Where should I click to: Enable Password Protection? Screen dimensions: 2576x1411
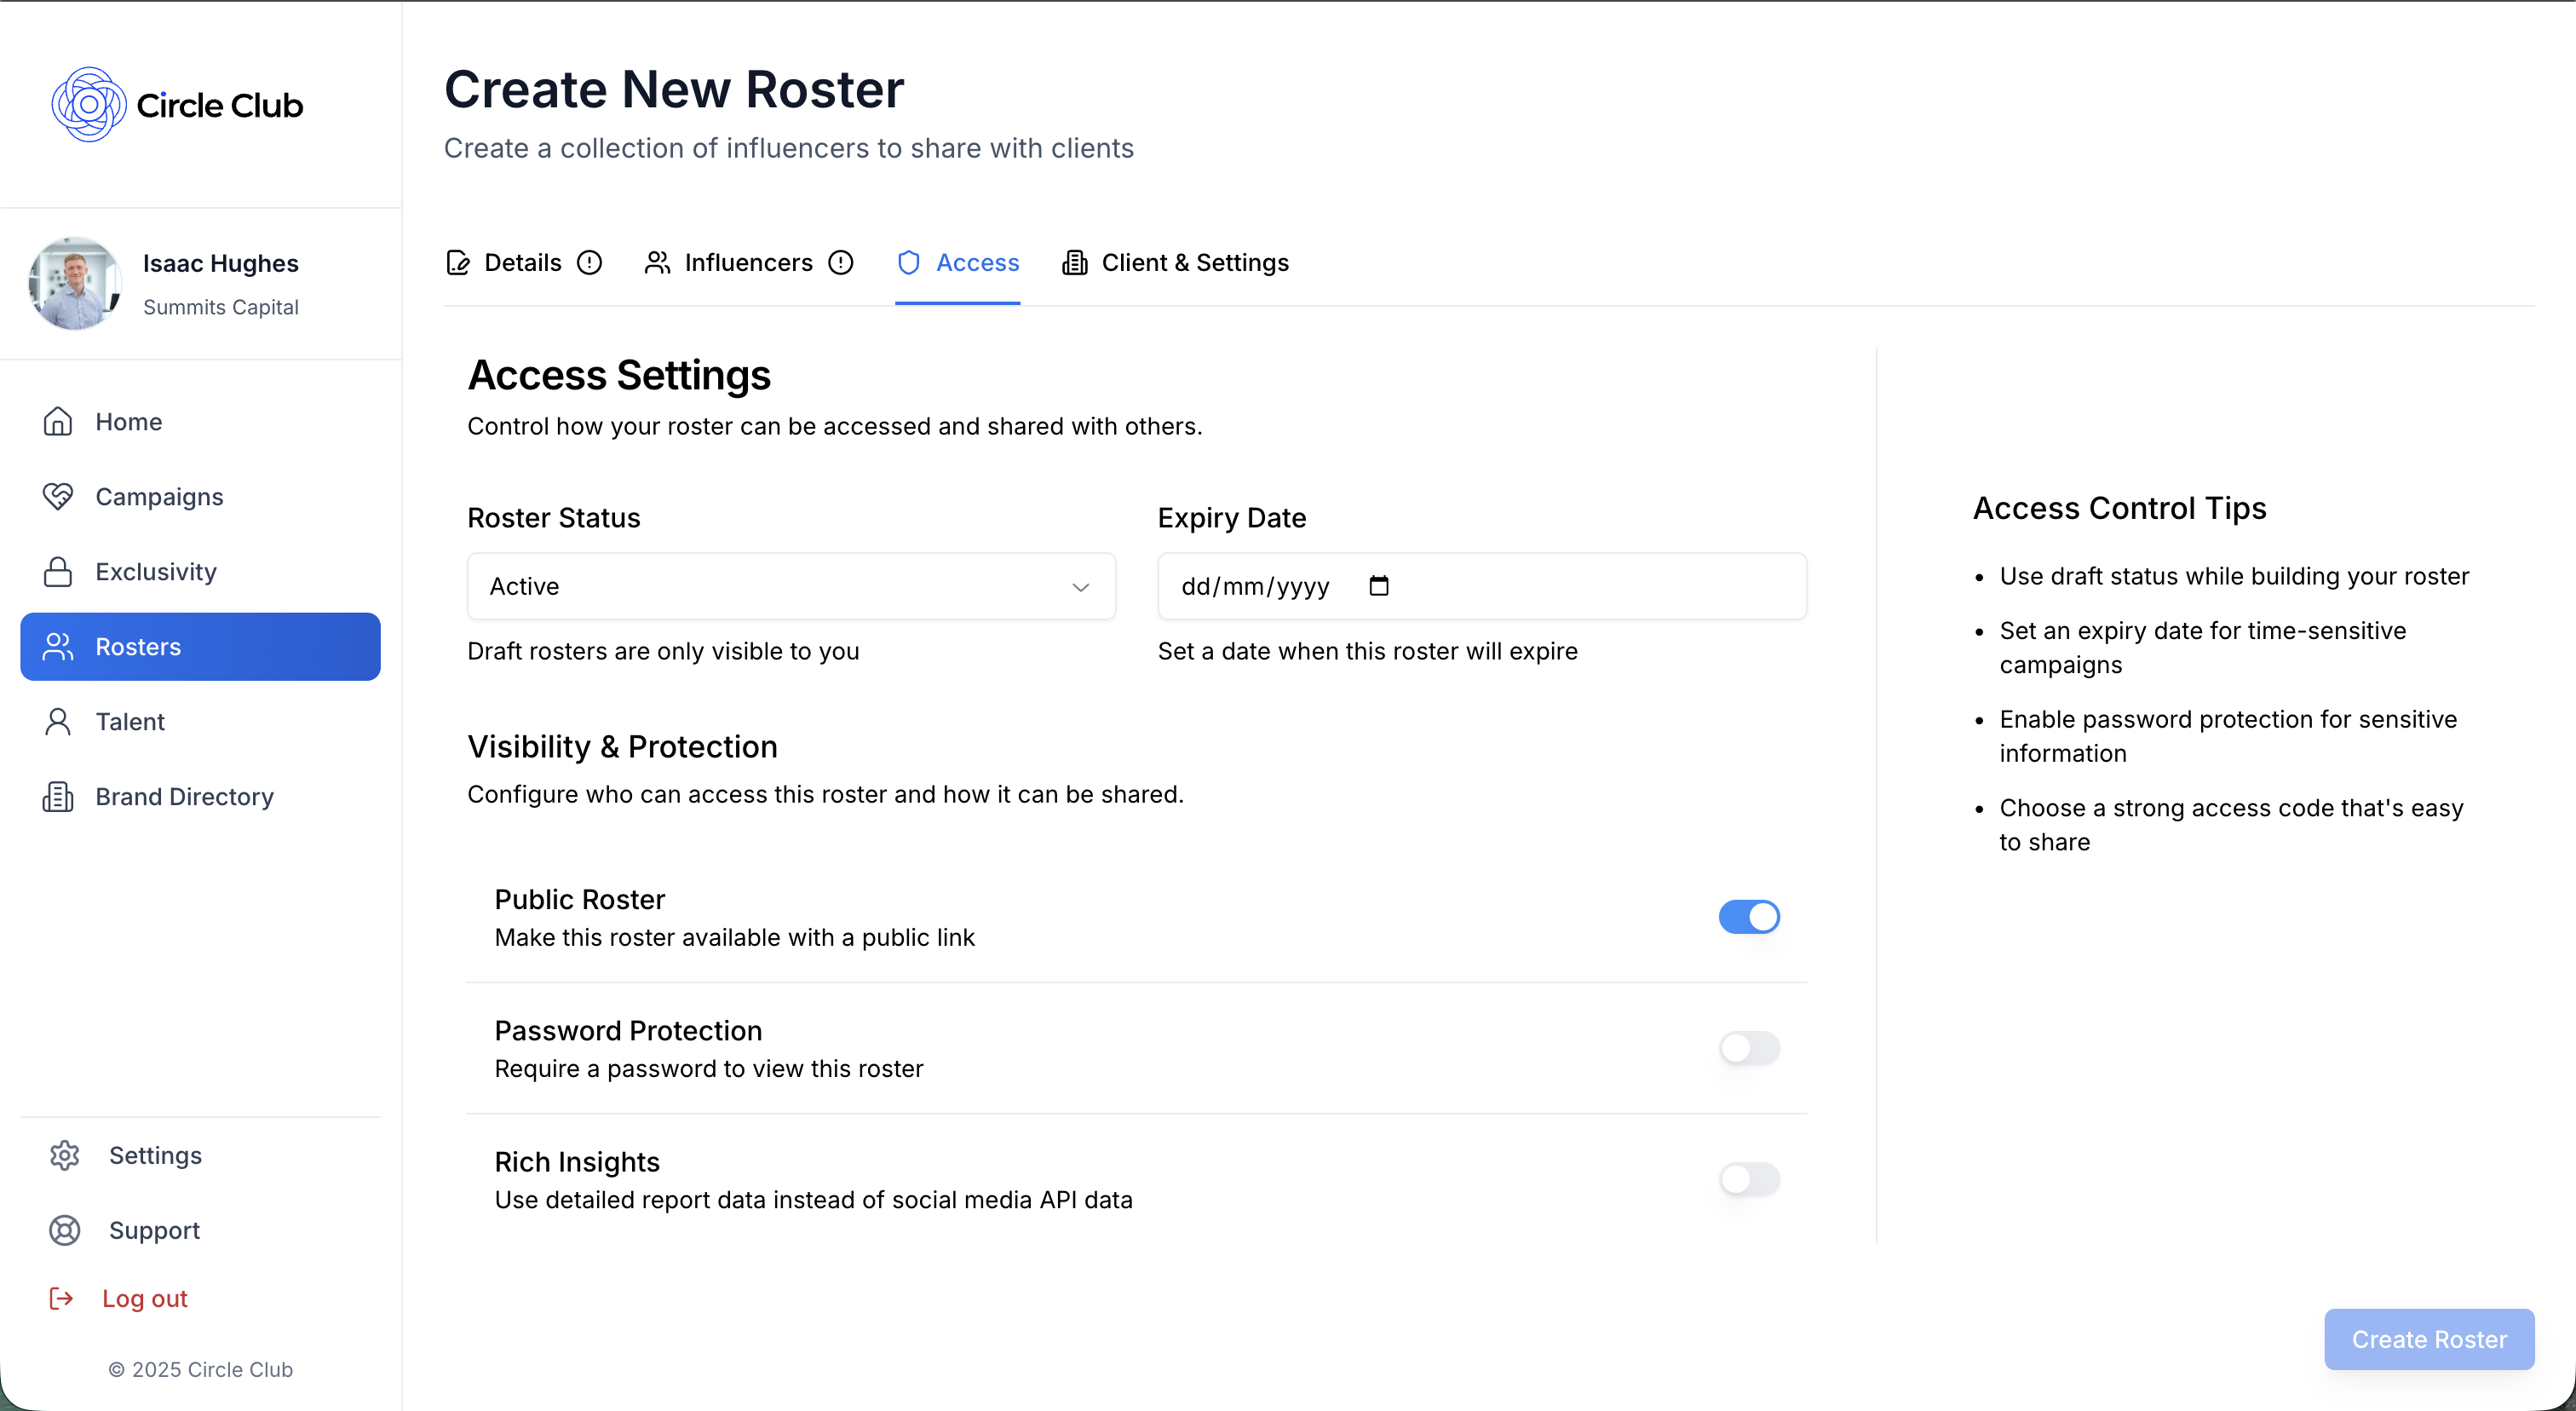(x=1748, y=1048)
